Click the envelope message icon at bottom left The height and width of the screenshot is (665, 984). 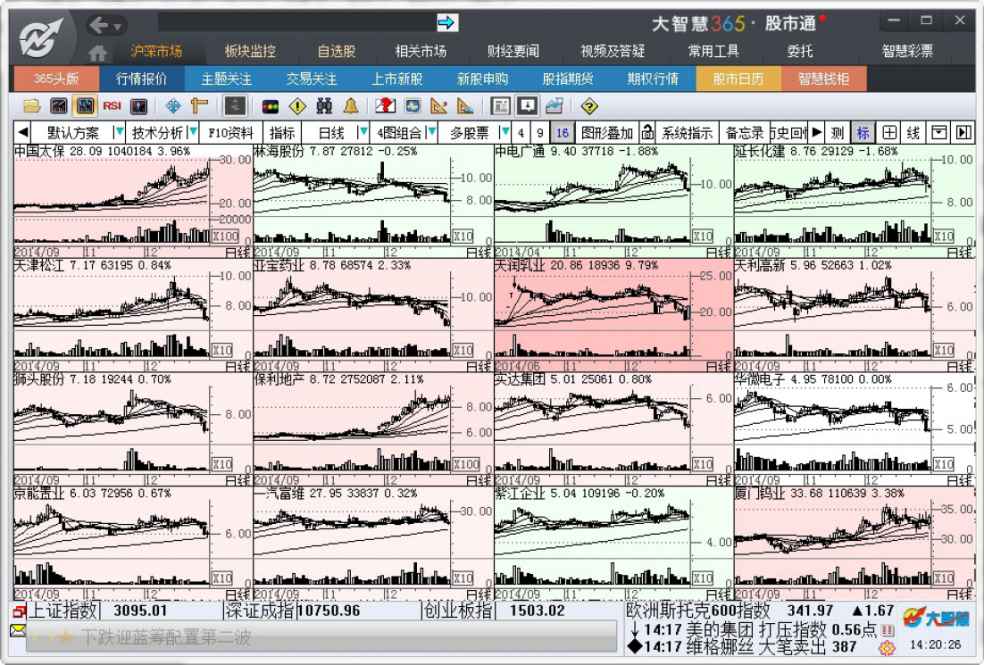pos(18,630)
